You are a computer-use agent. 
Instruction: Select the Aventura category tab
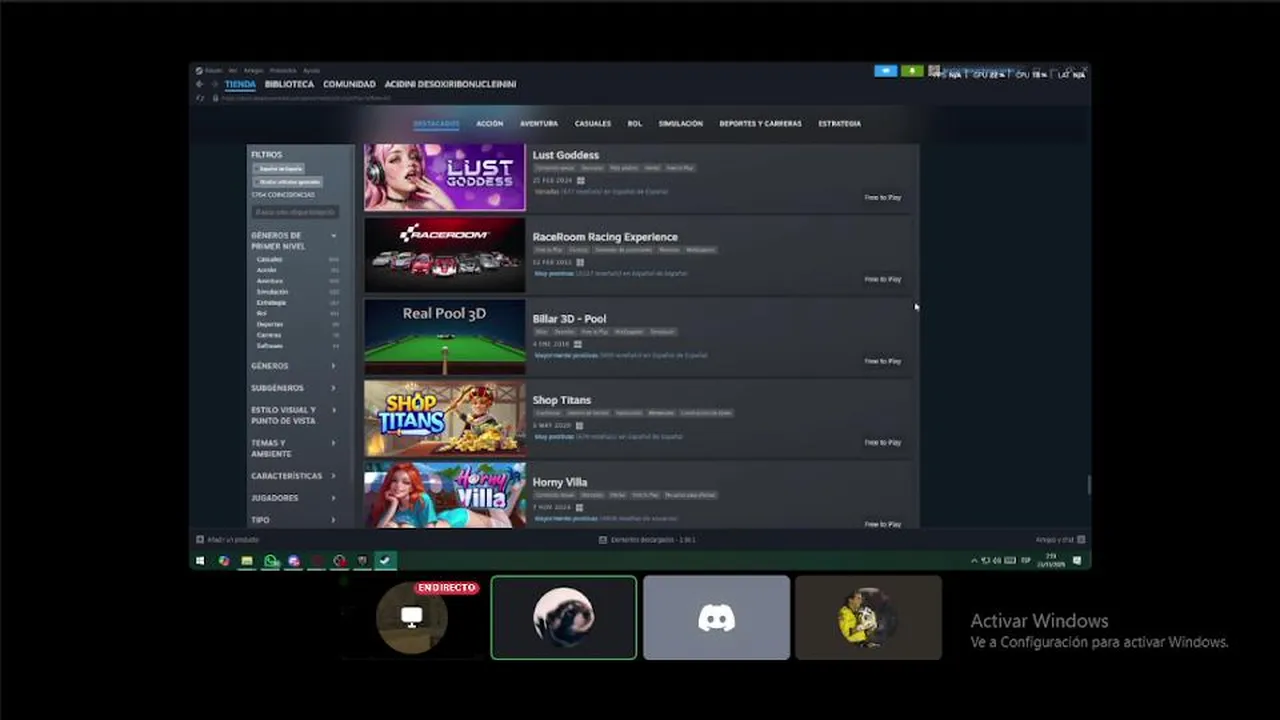pyautogui.click(x=539, y=124)
